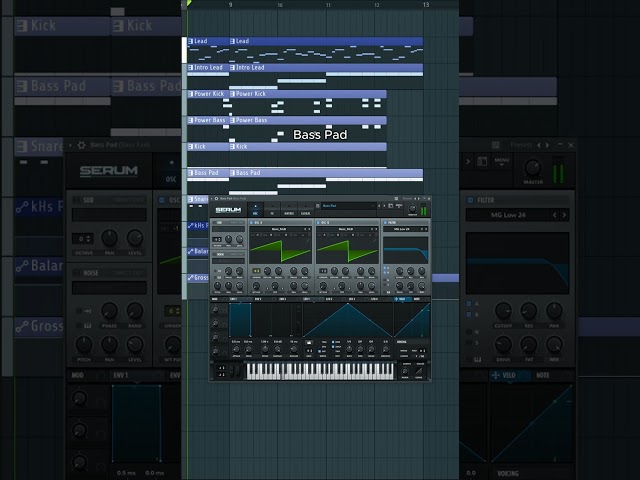The height and width of the screenshot is (480, 640).
Task: Click the PORTA knob near the keyboard
Action: [405, 371]
